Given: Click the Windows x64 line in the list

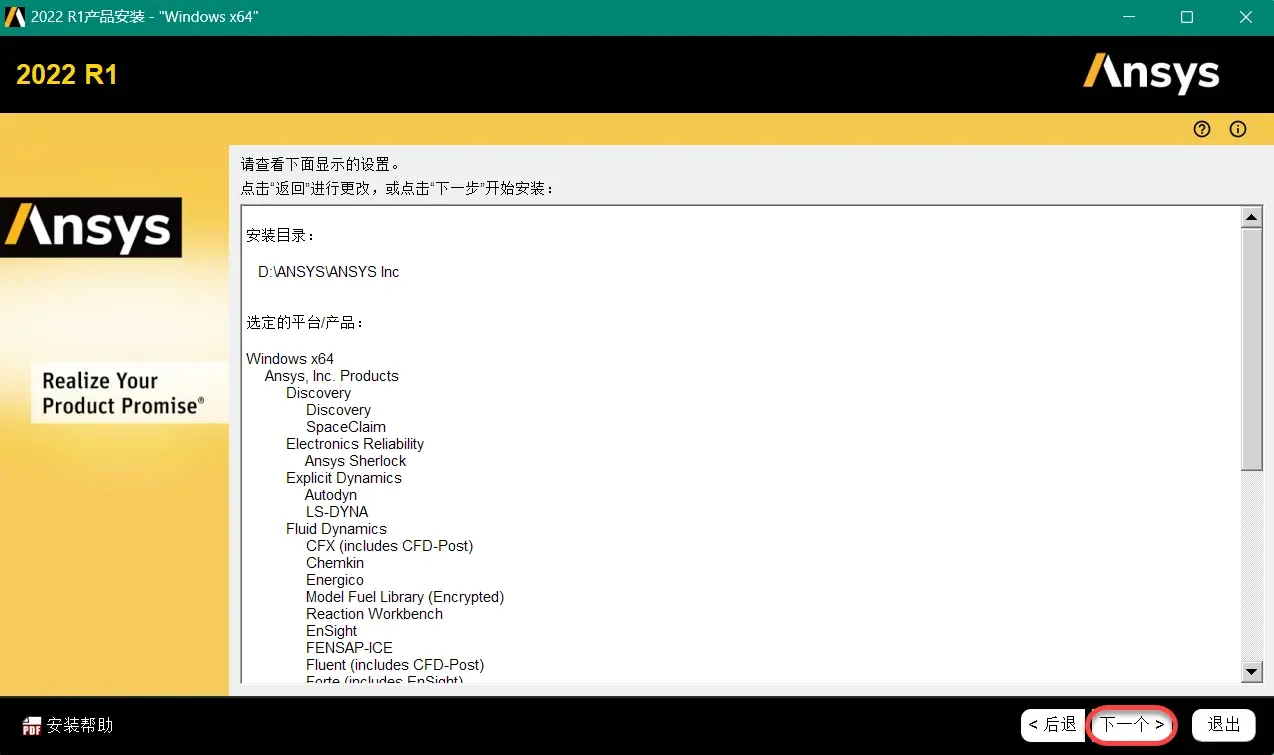Looking at the screenshot, I should tap(290, 359).
